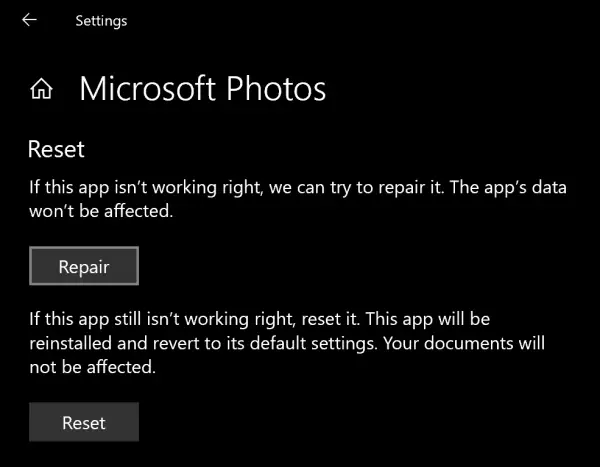Click the word 'Microsoft' in the heading
This screenshot has width=600, height=467.
click(148, 89)
